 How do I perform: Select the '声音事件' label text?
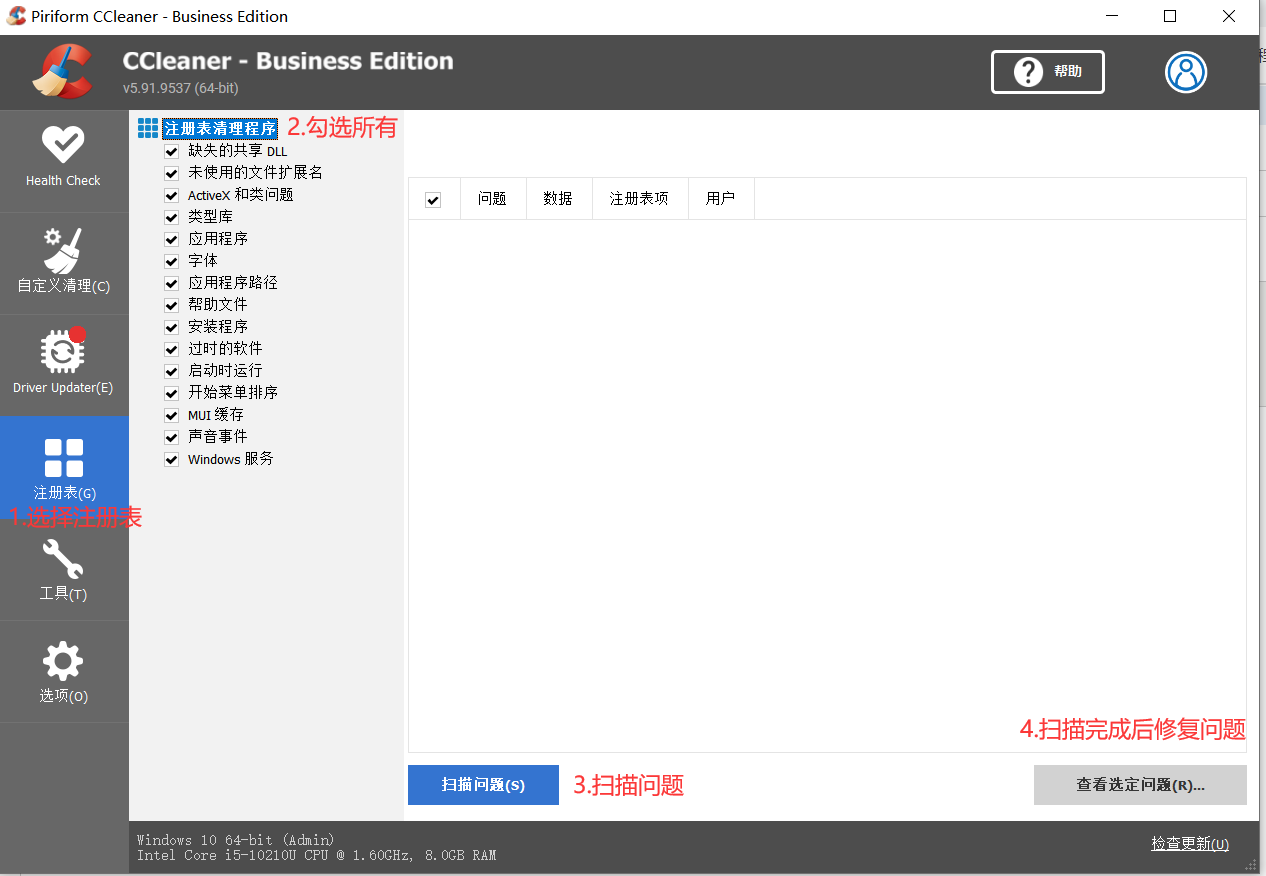click(217, 437)
